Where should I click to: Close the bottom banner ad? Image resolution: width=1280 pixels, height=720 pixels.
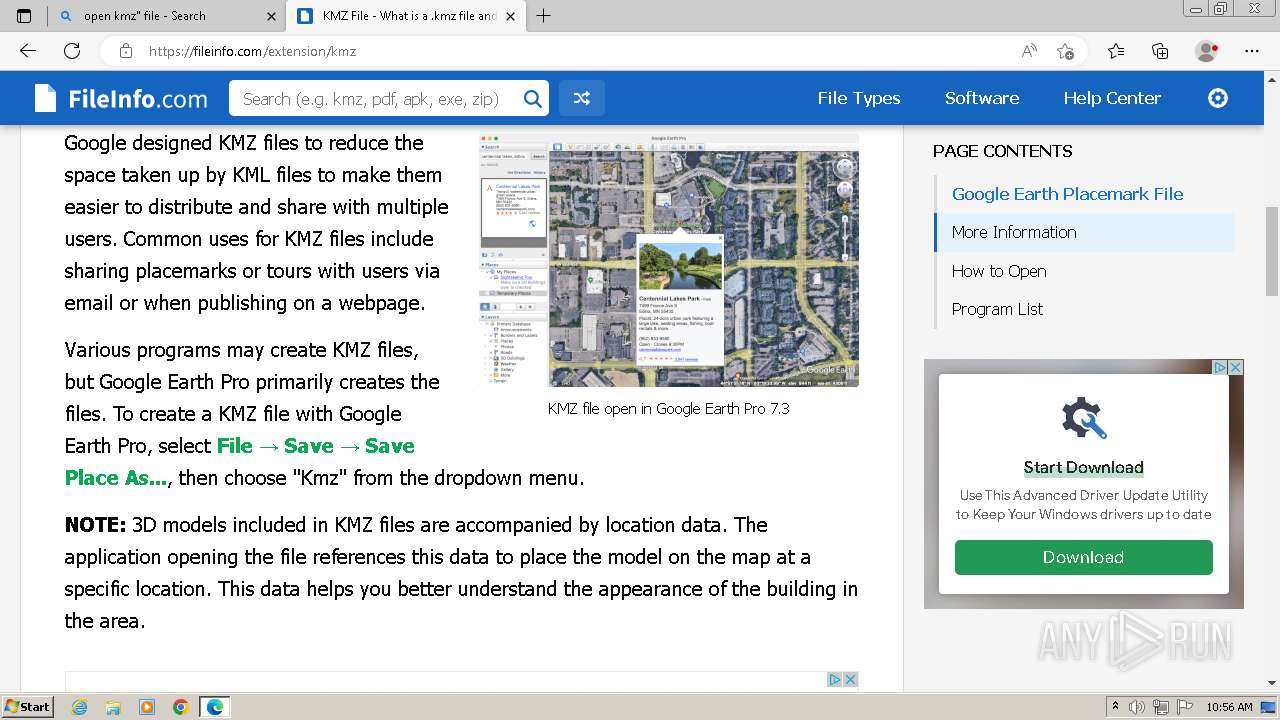point(851,679)
